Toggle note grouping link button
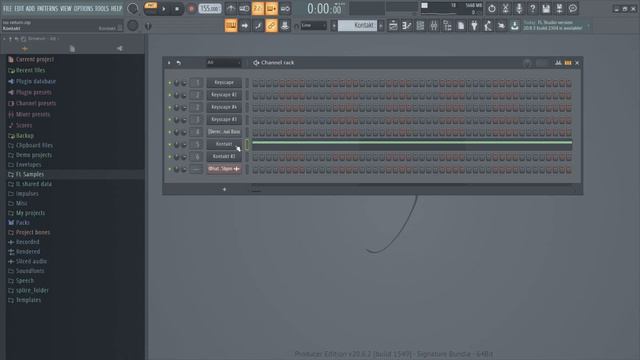This screenshot has width=640, height=360. [271, 26]
